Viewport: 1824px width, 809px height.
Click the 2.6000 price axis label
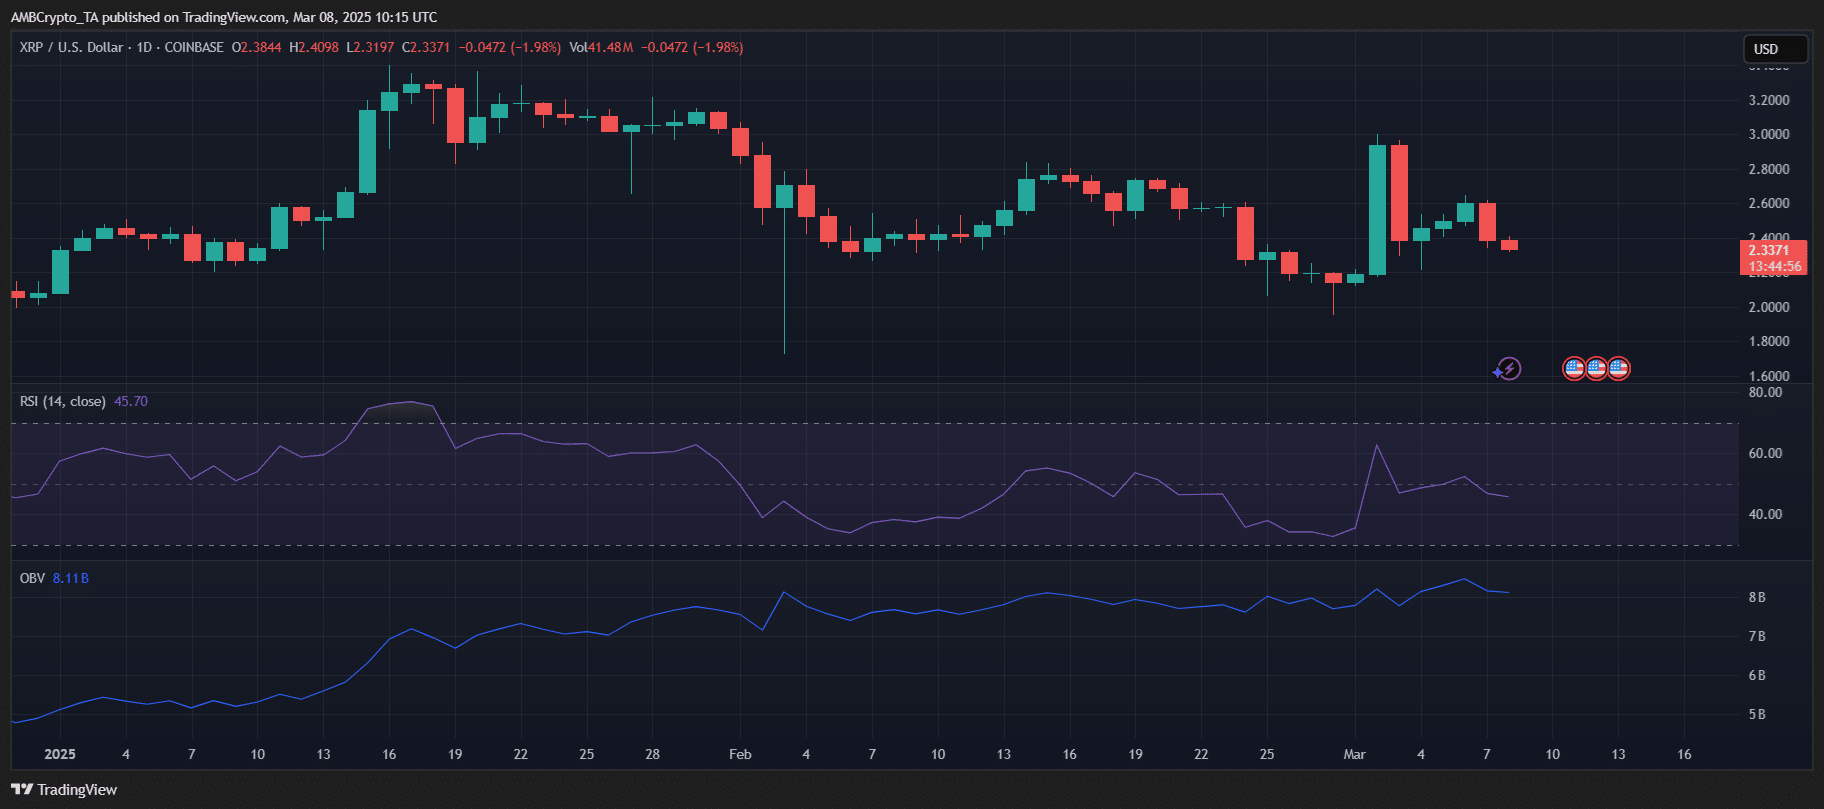click(x=1769, y=203)
